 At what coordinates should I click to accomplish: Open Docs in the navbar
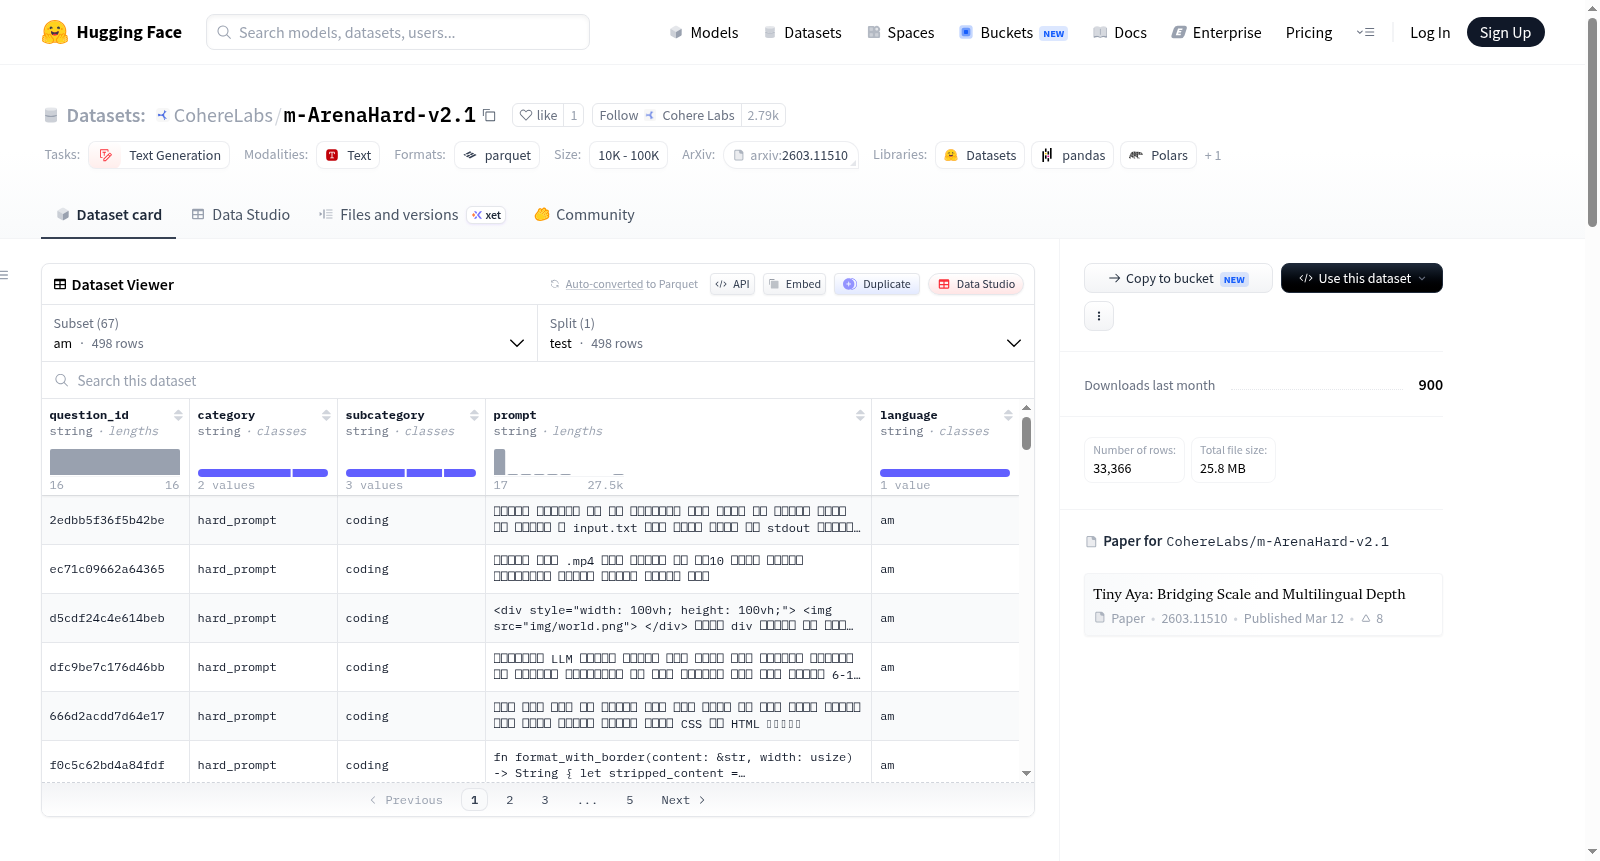point(1120,32)
